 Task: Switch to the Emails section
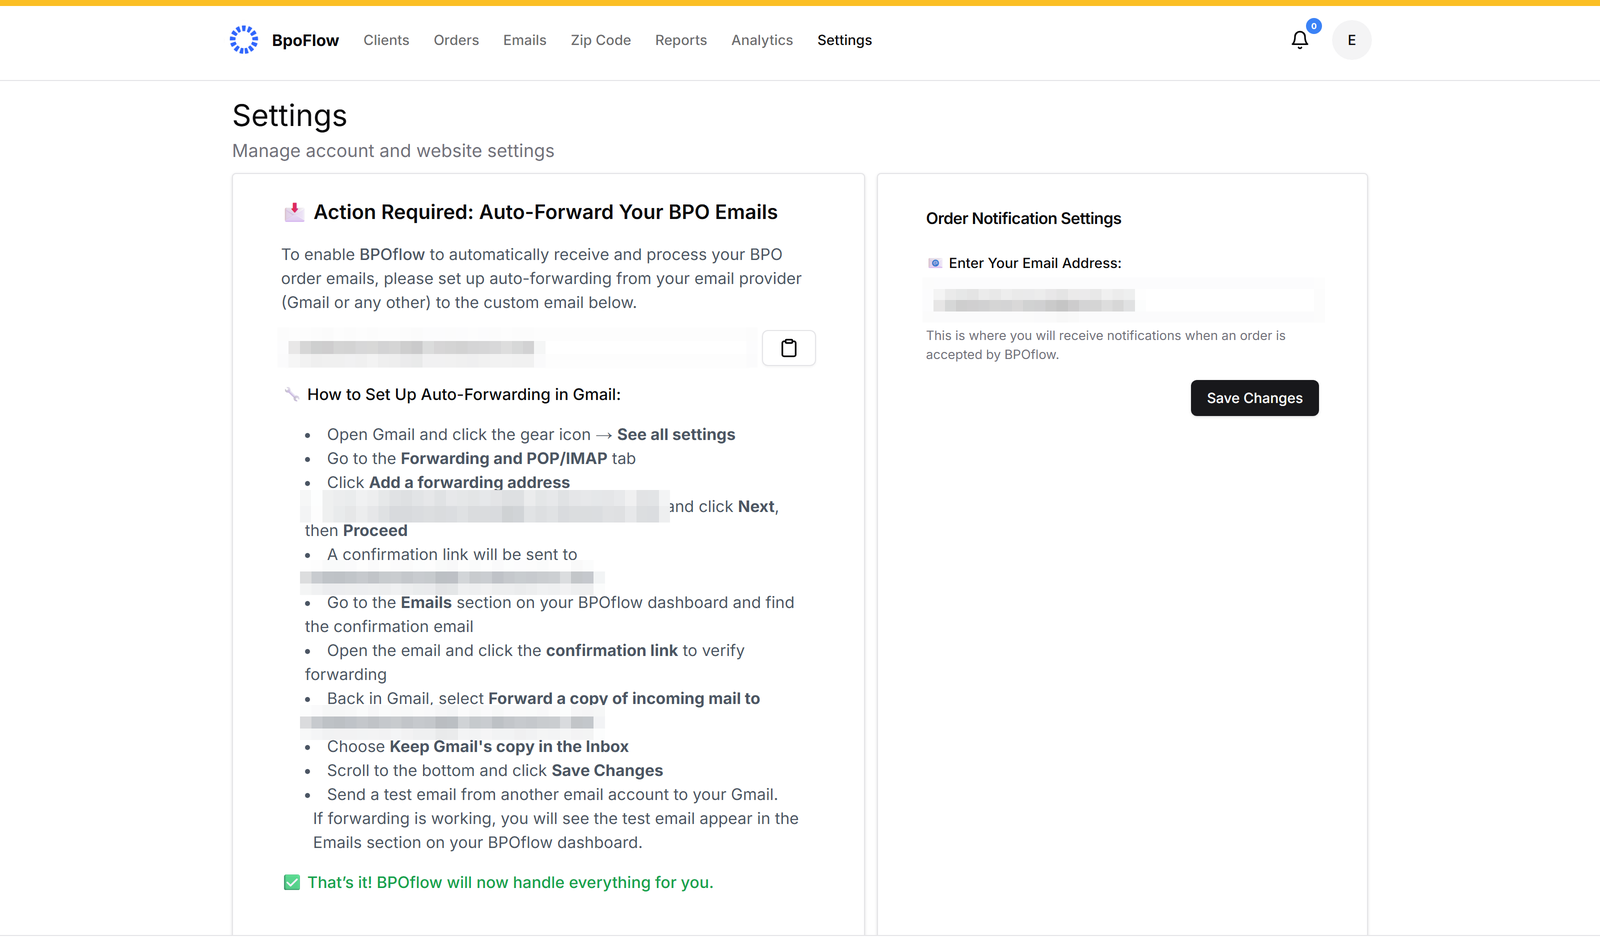coord(524,40)
